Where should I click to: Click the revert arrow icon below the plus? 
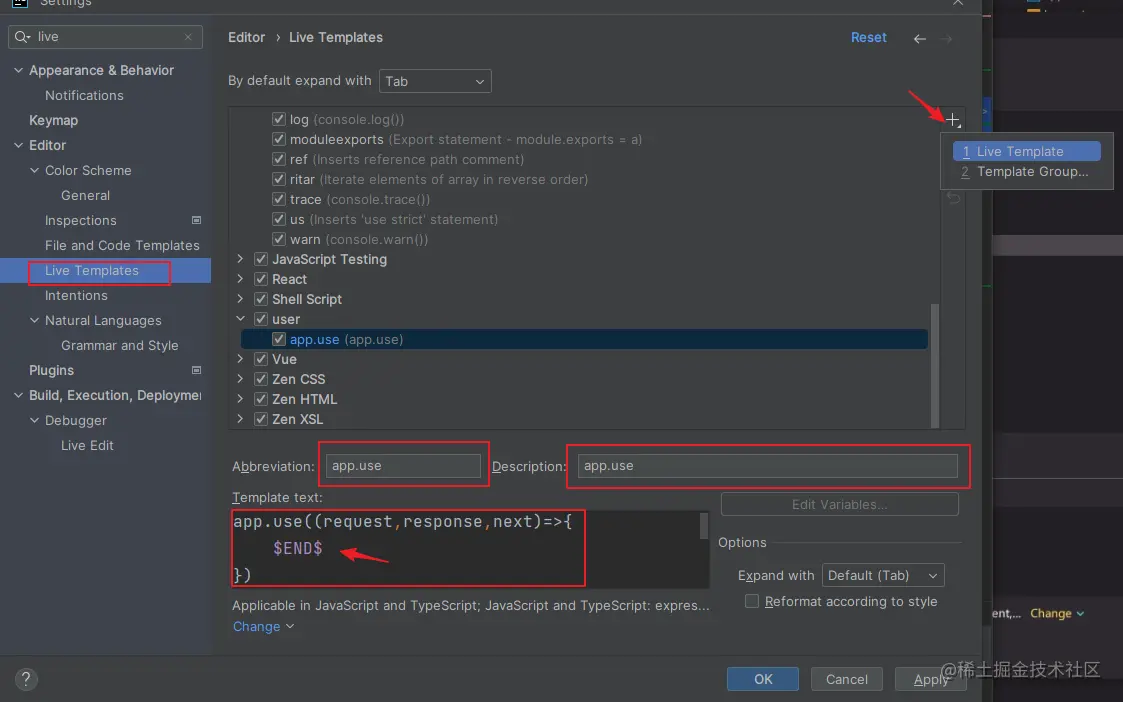click(x=953, y=198)
